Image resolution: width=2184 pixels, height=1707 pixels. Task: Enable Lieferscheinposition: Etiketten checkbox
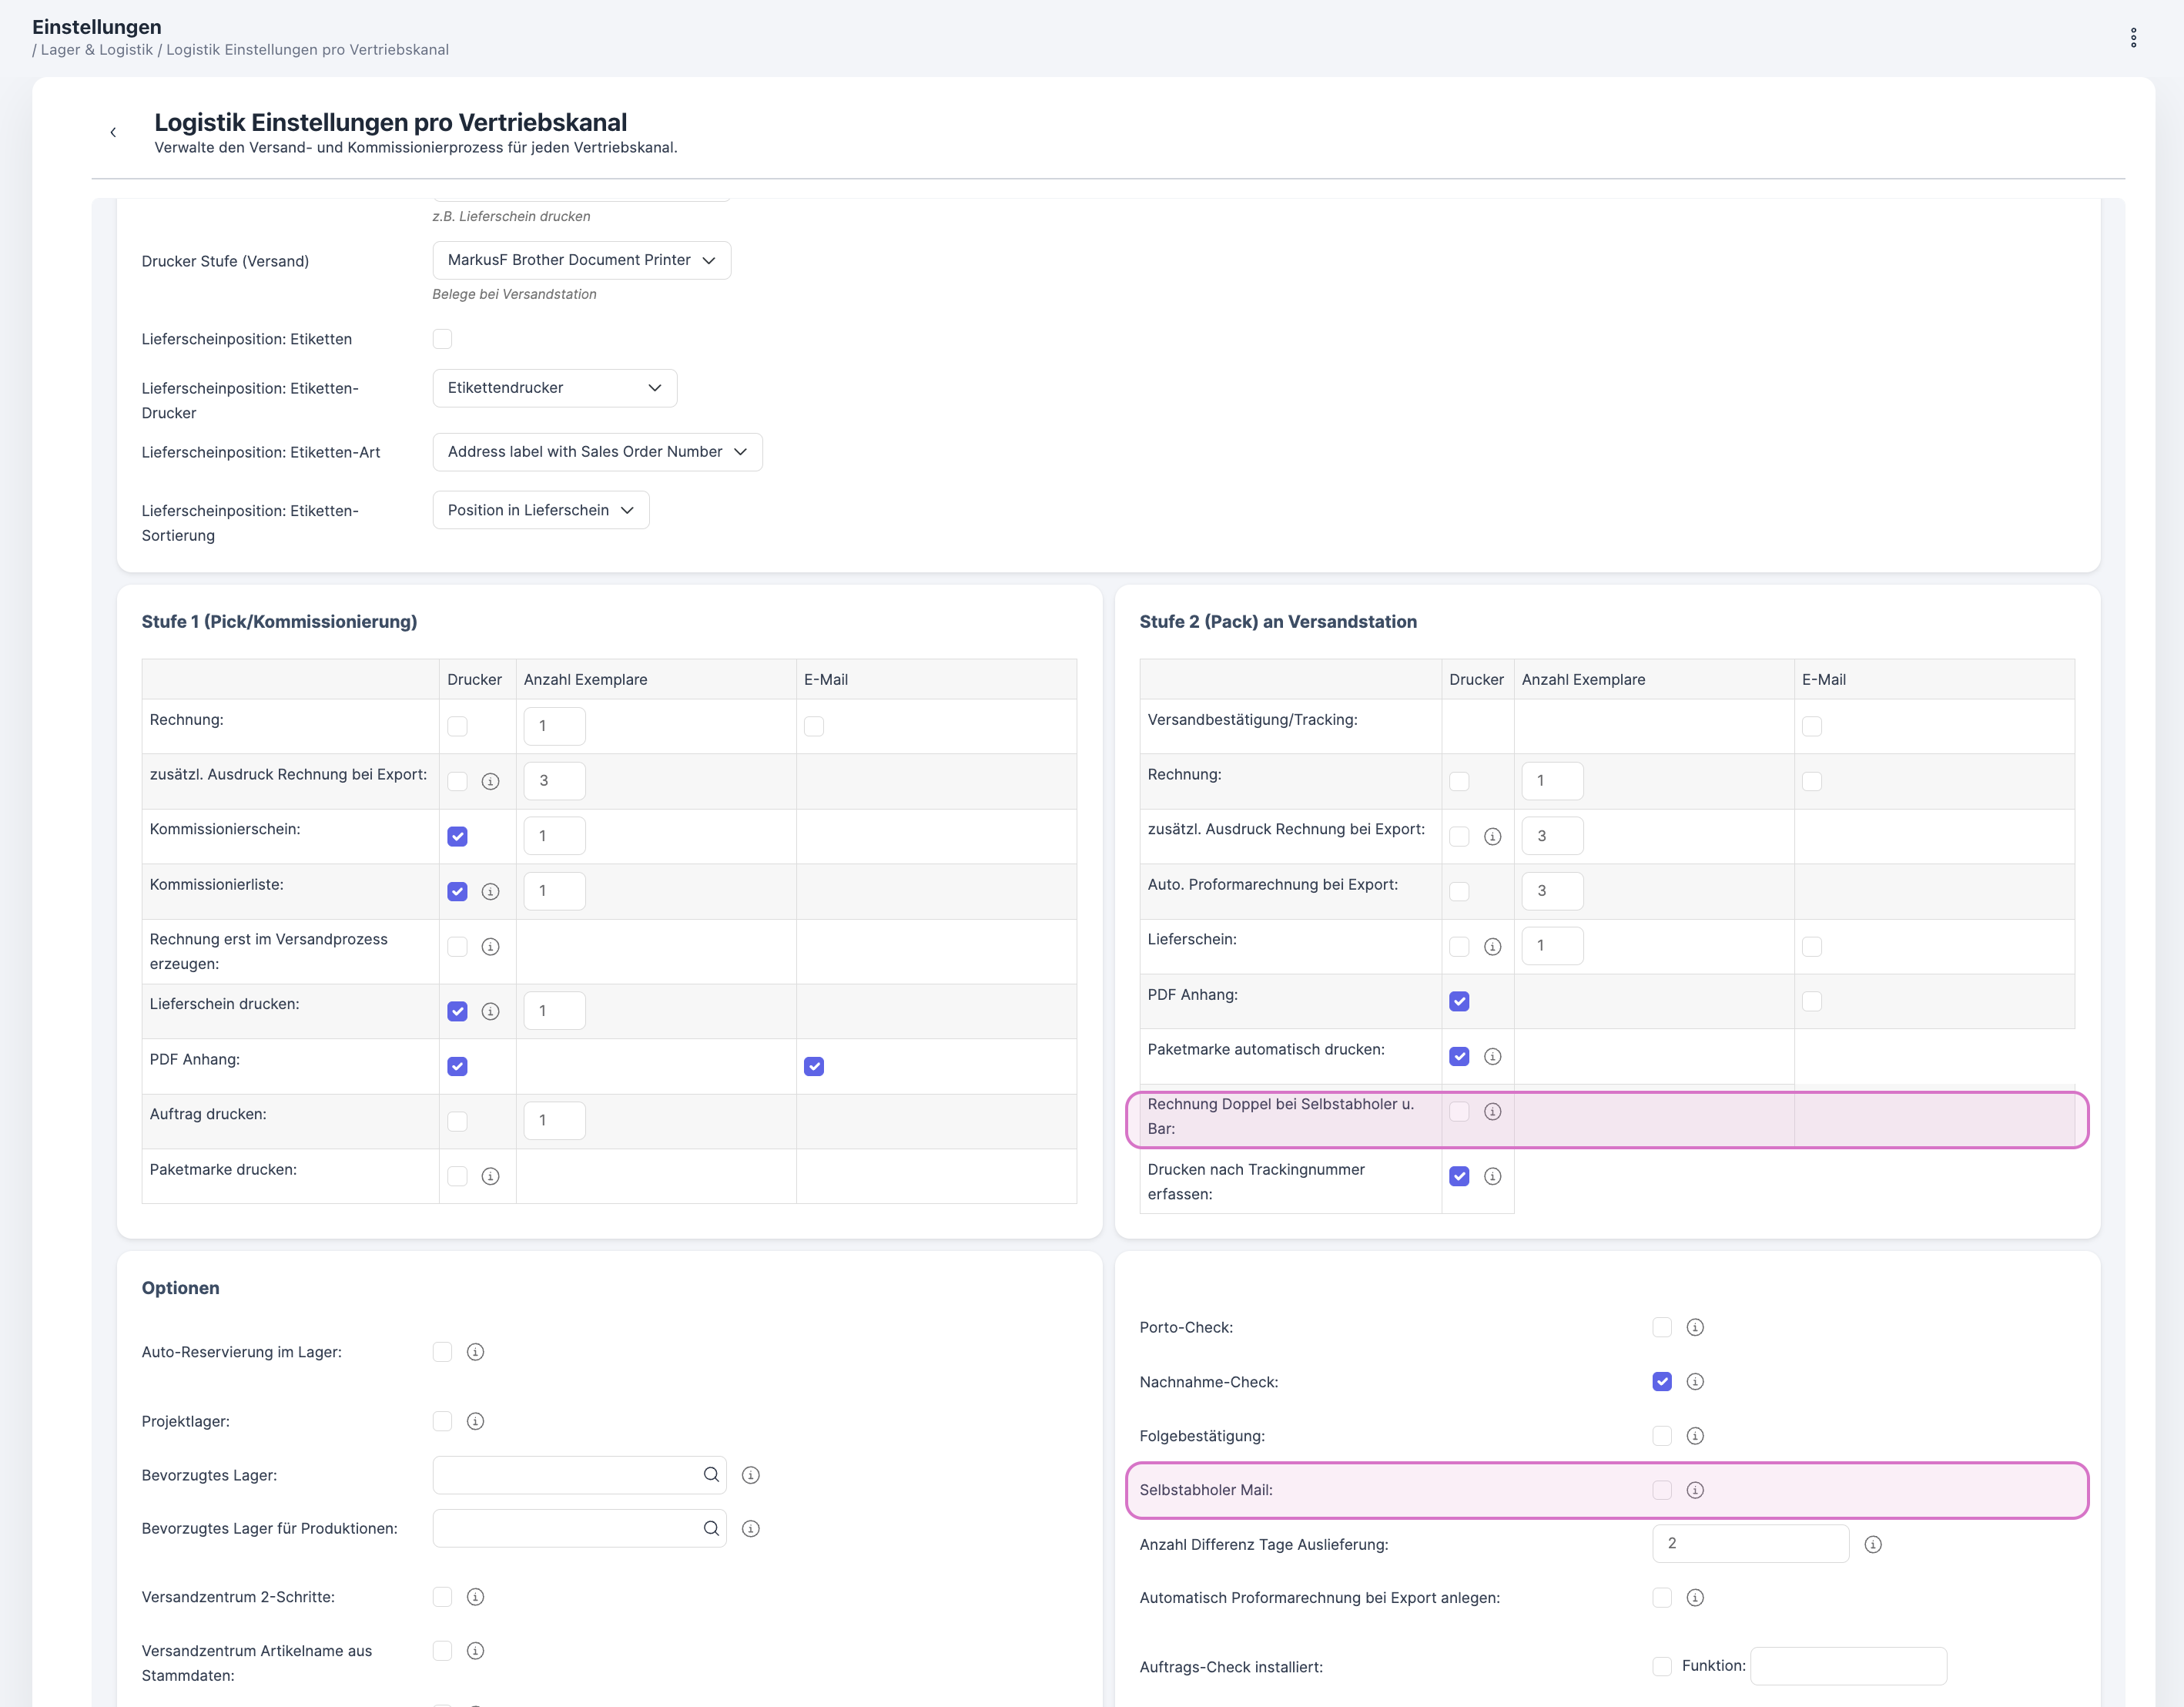tap(442, 339)
